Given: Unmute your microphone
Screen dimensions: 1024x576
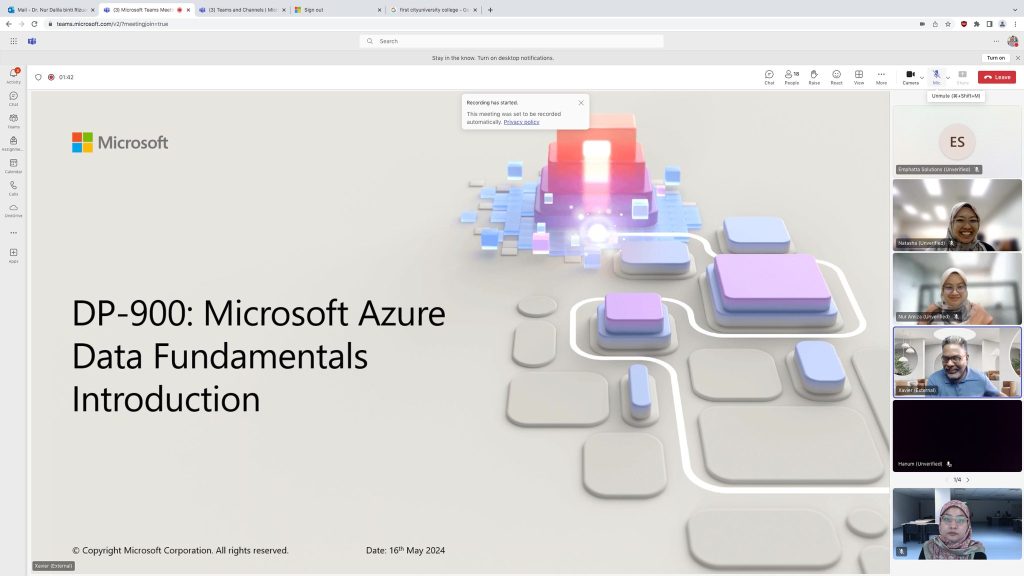Looking at the screenshot, I should (934, 77).
